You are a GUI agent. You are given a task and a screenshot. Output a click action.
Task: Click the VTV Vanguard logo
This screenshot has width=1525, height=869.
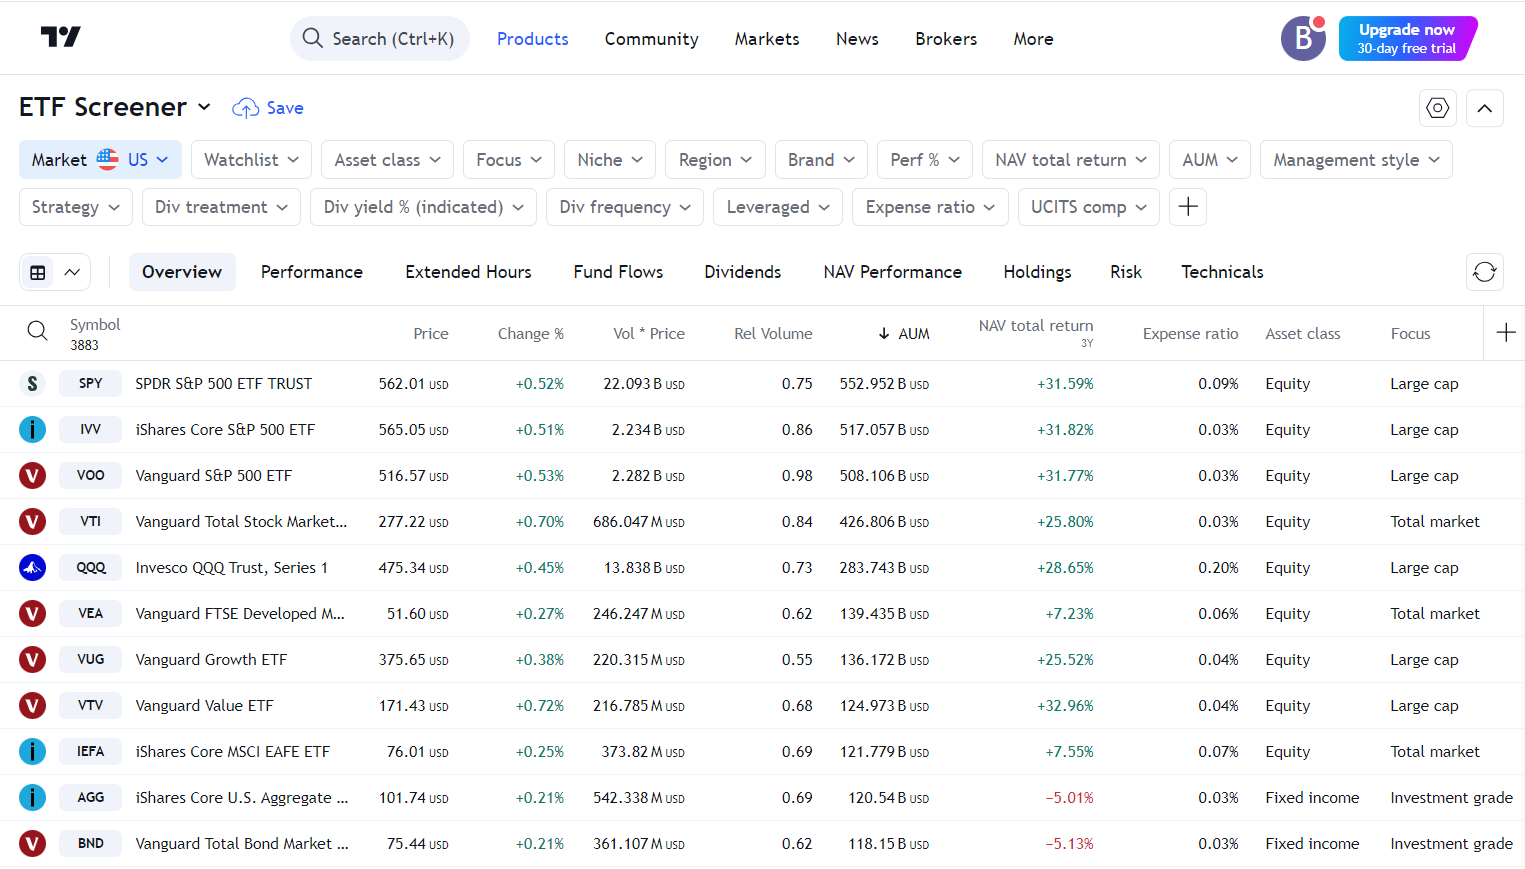[32, 706]
